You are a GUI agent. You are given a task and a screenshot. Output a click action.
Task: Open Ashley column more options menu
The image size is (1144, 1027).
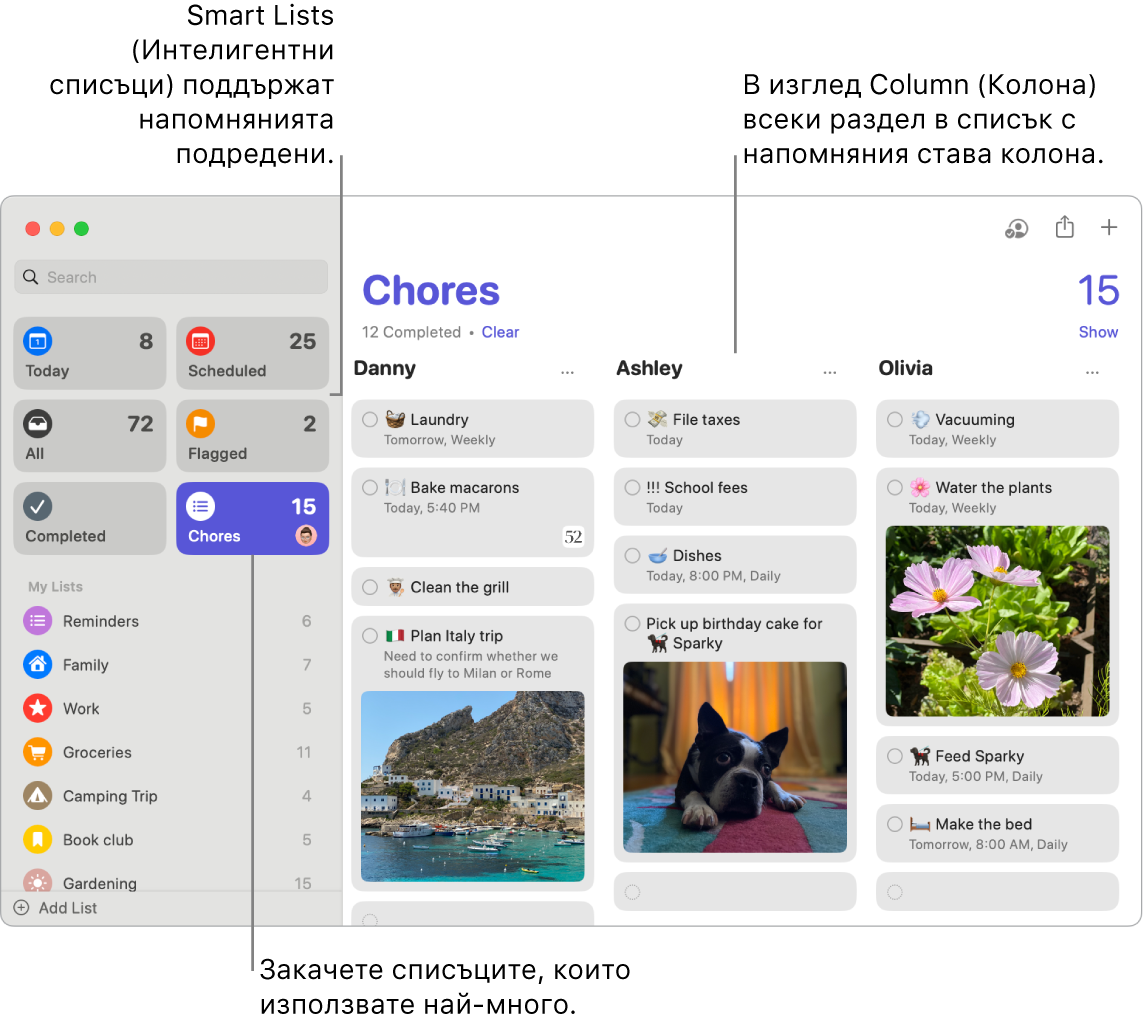tap(830, 373)
